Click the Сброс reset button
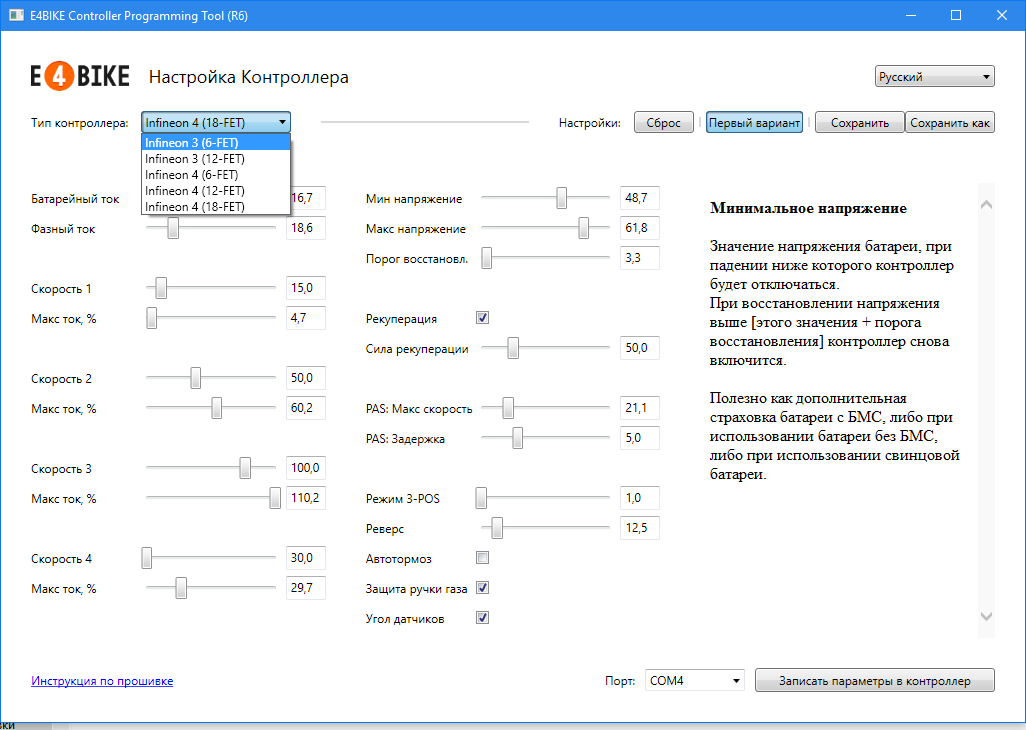This screenshot has width=1026, height=730. pos(663,122)
